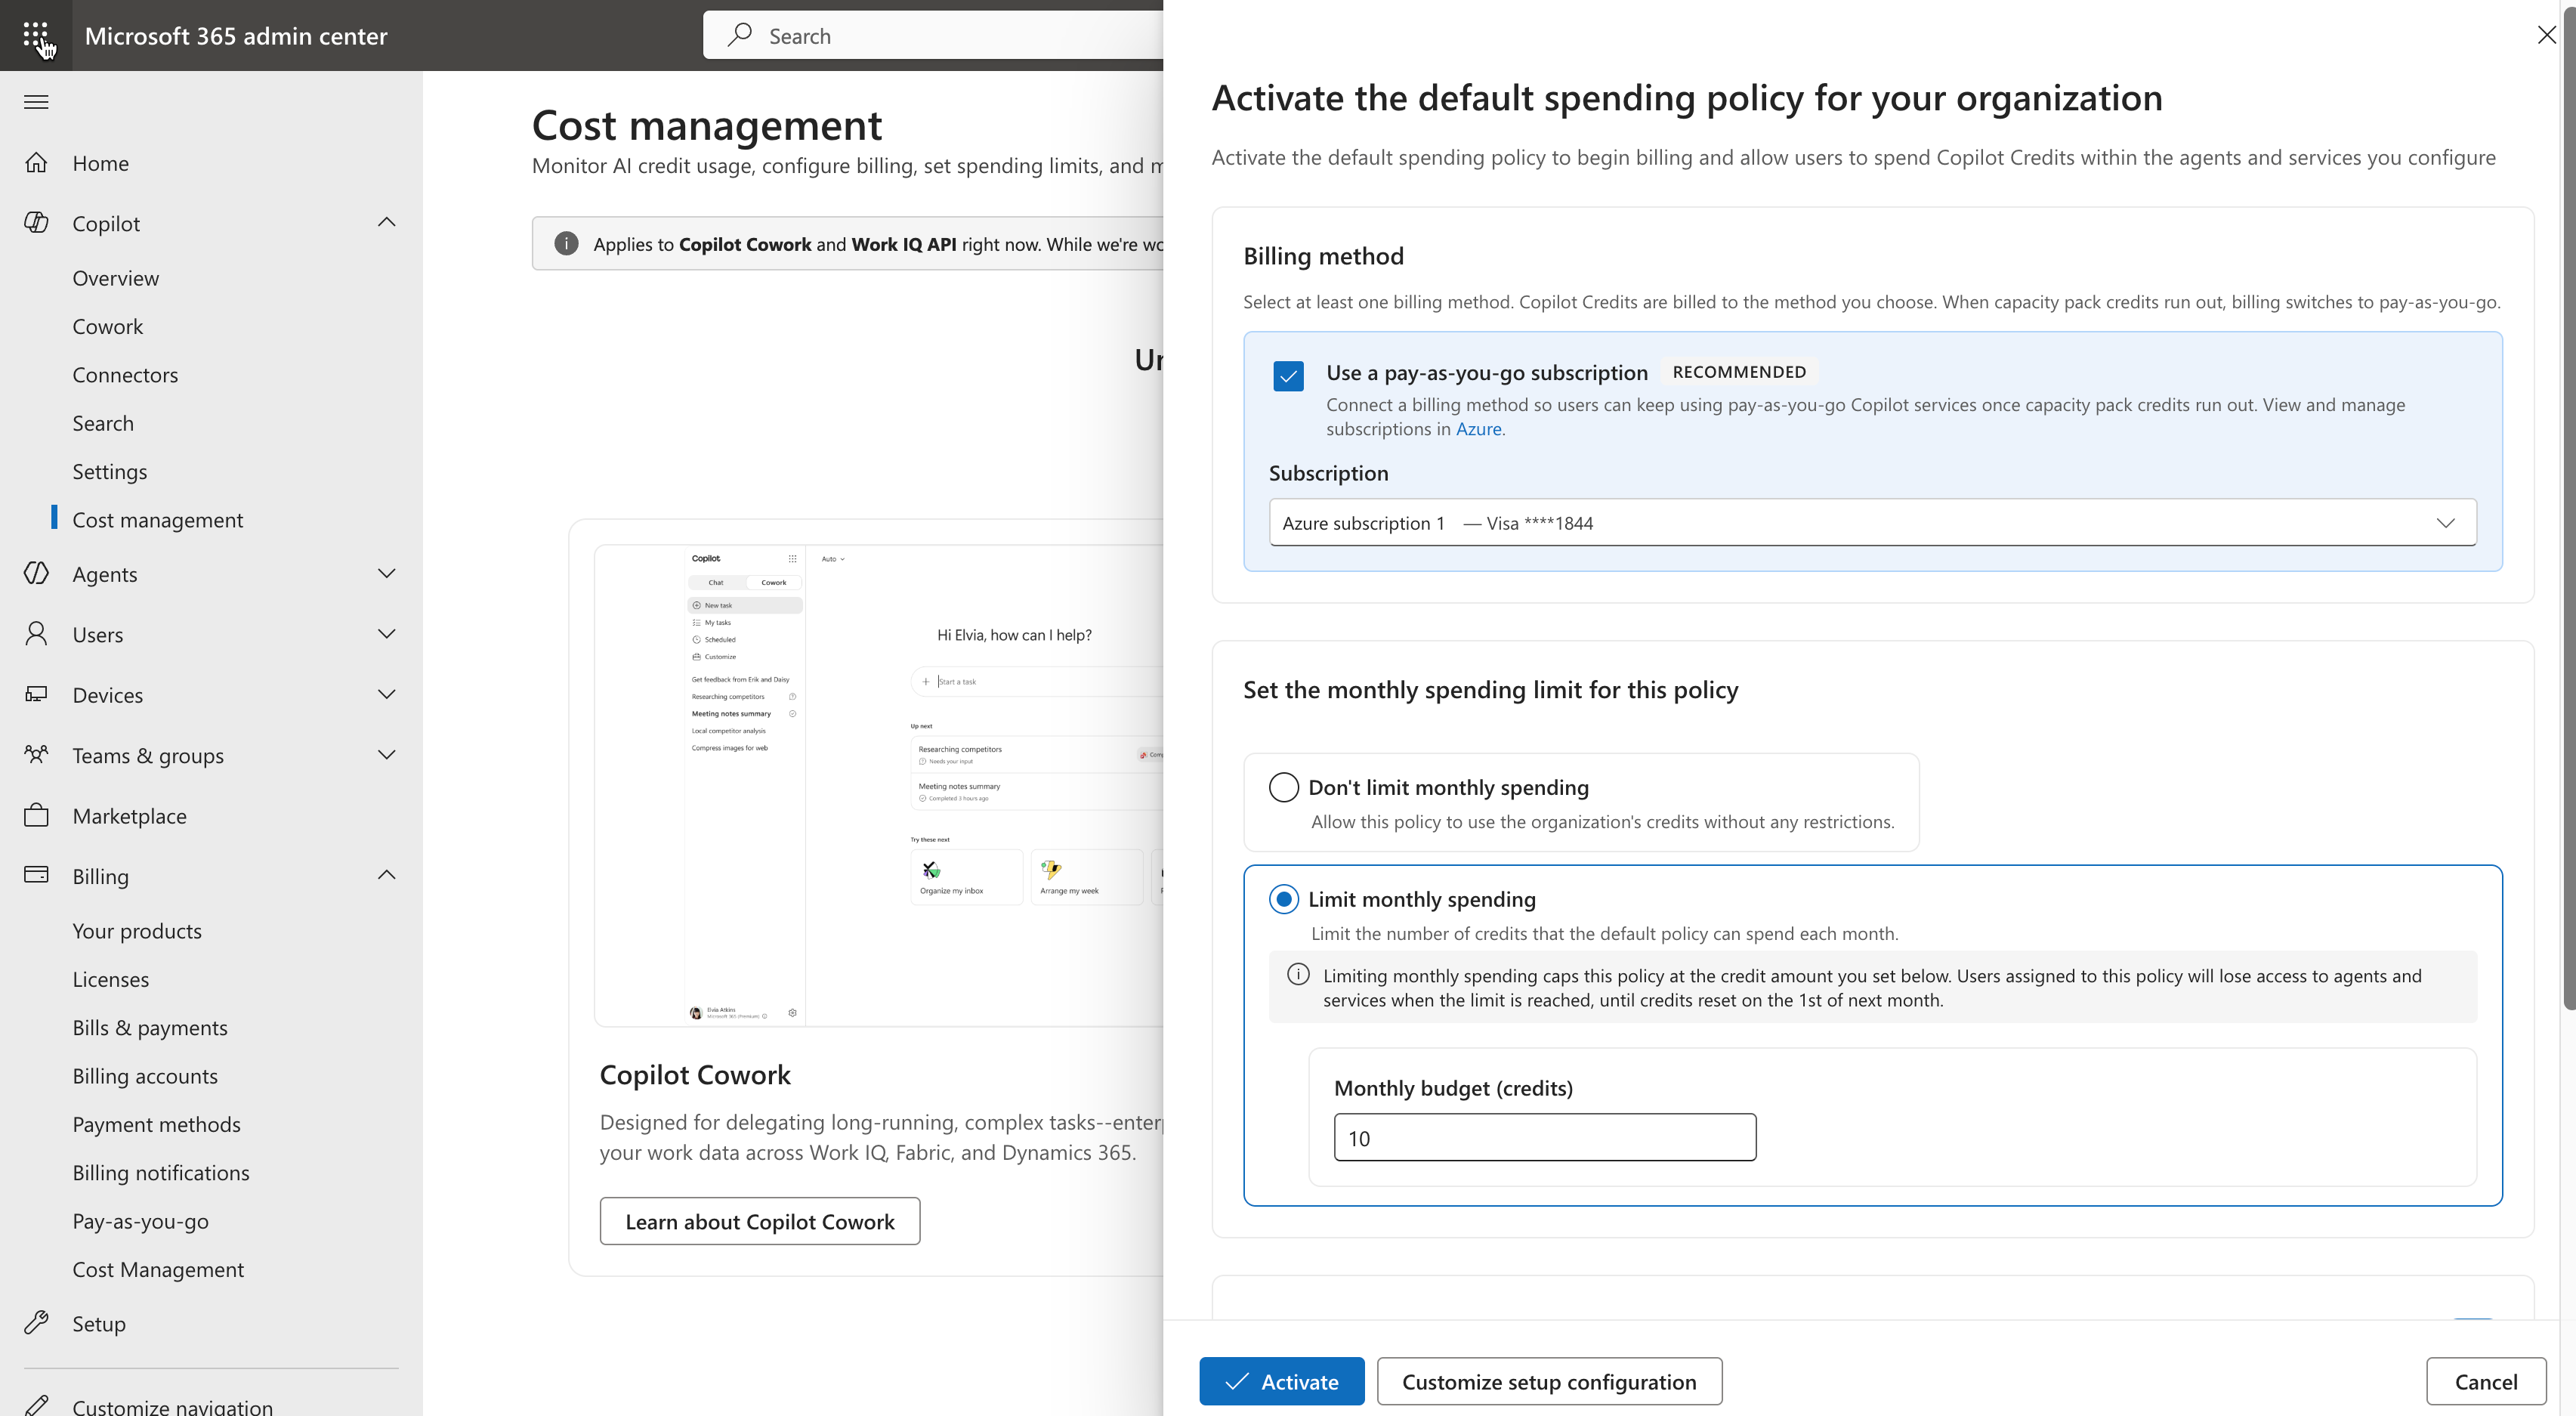This screenshot has width=2576, height=1416.
Task: Open Cowork under Copilot
Action: point(107,327)
